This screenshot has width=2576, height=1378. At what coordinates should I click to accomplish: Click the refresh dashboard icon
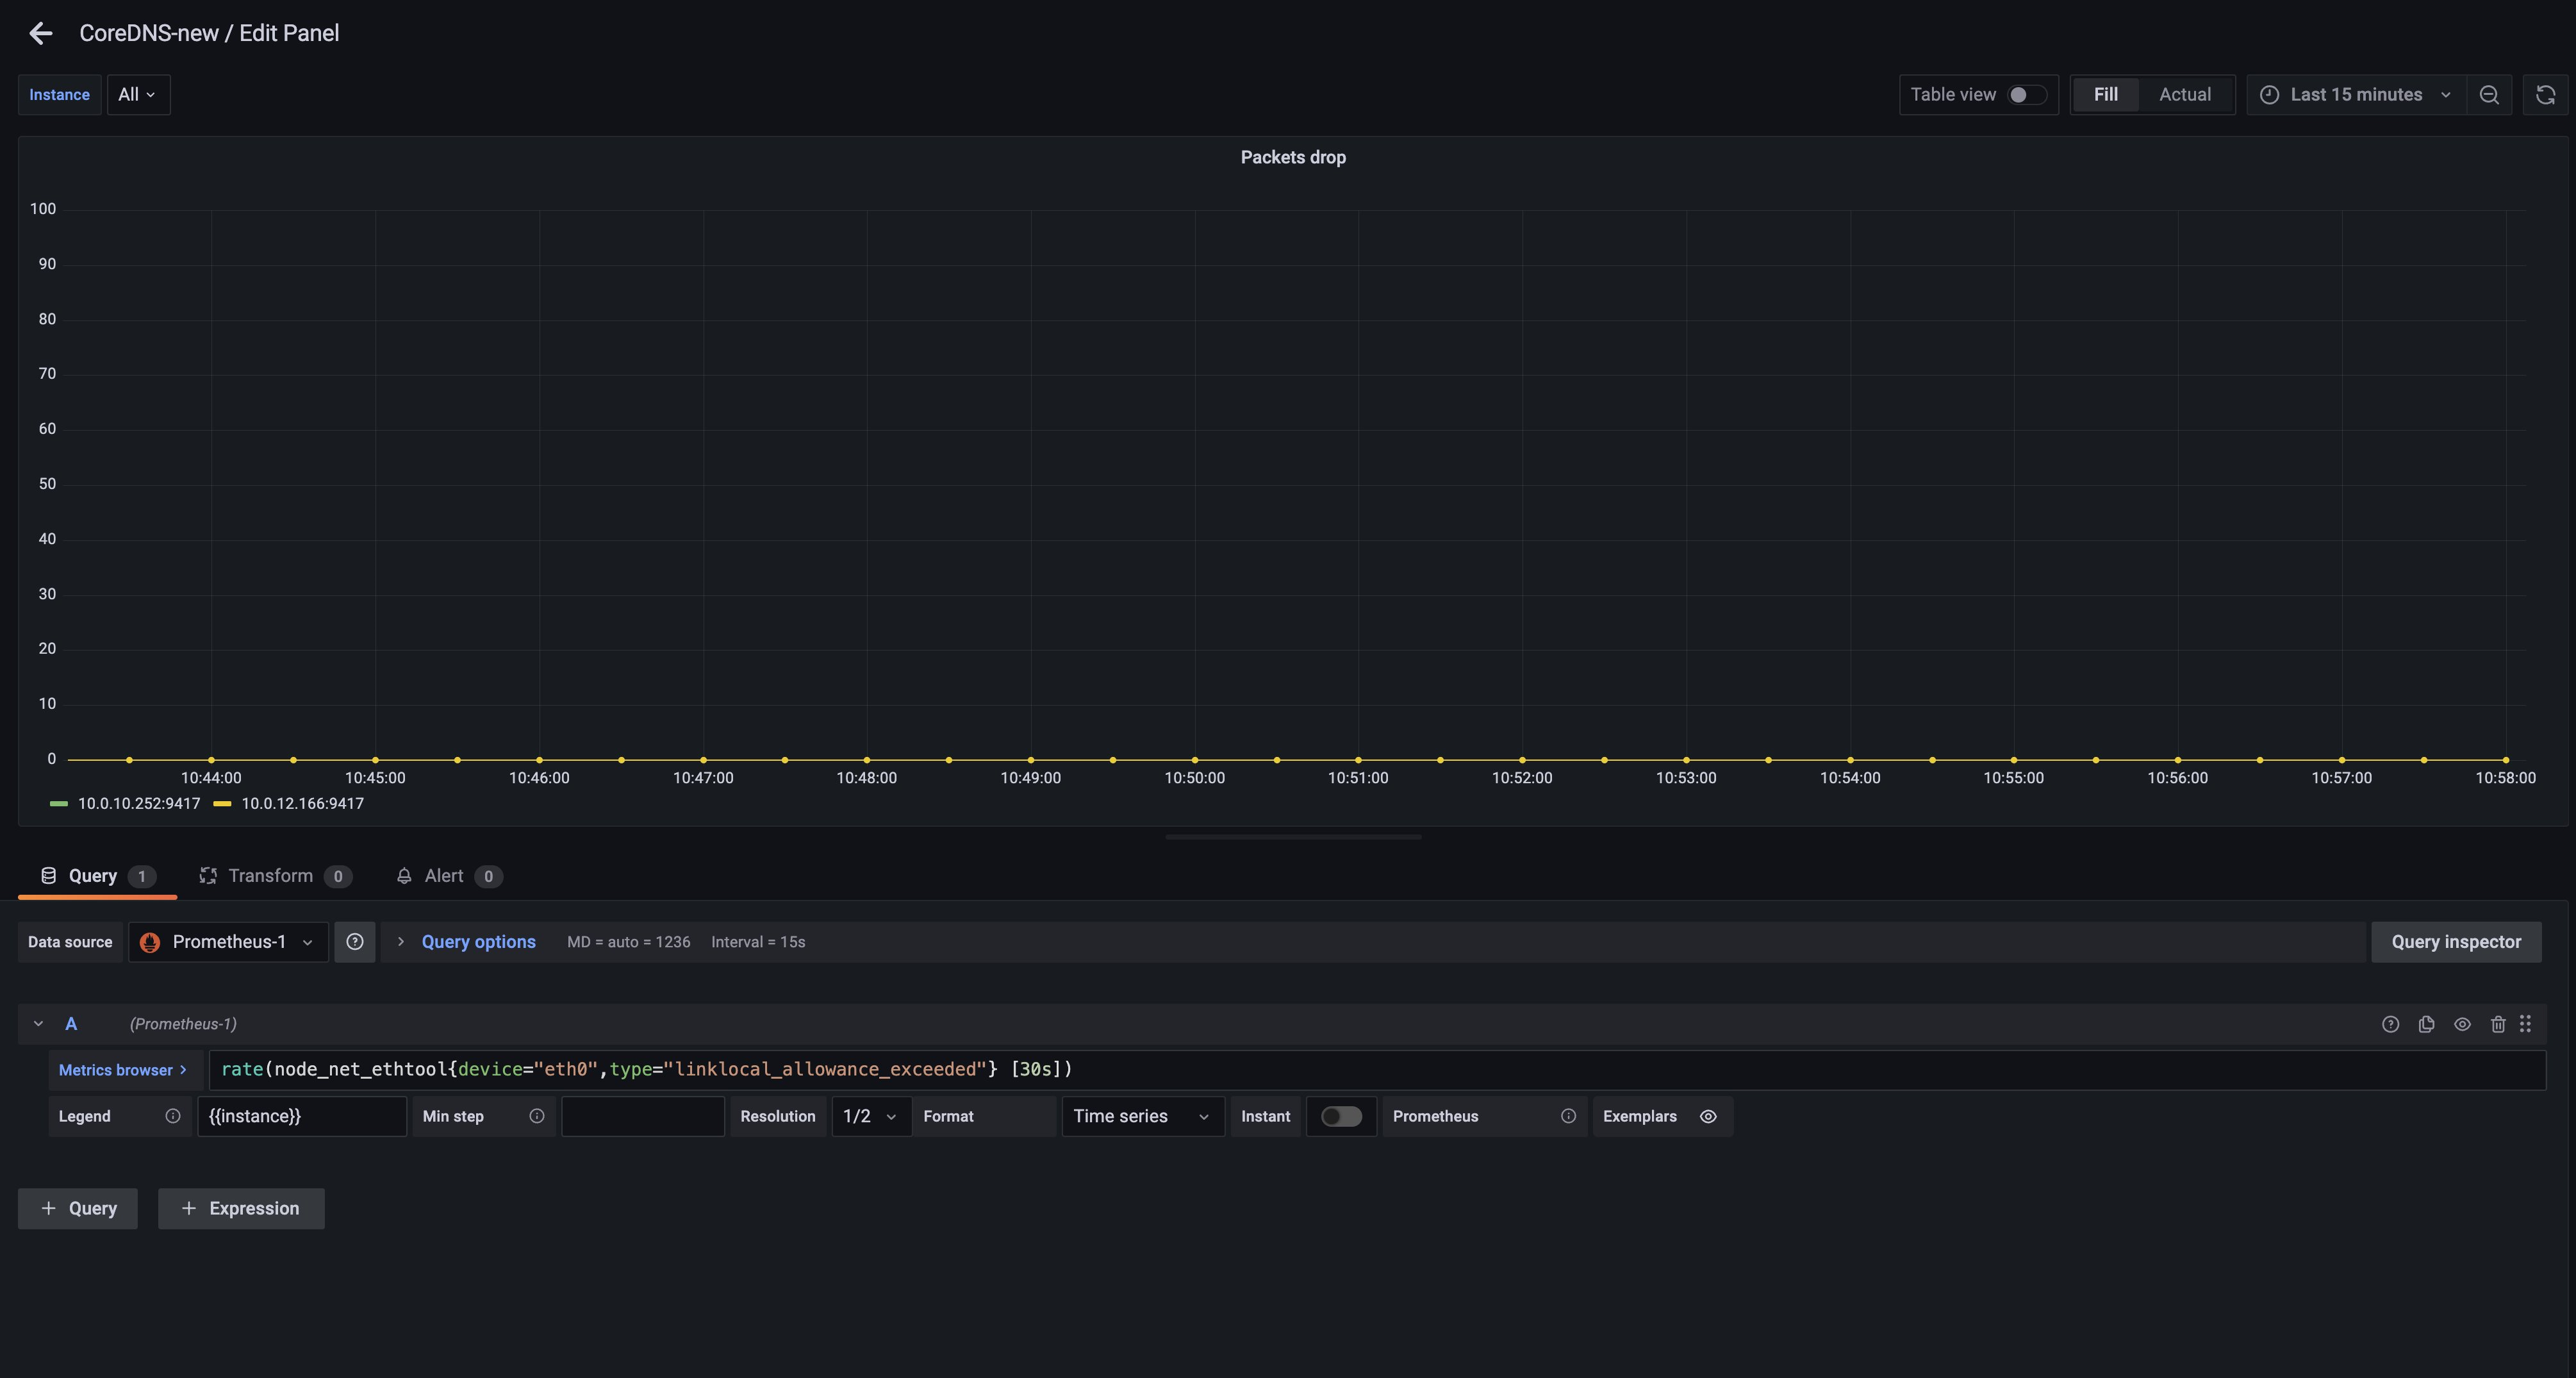click(x=2546, y=94)
